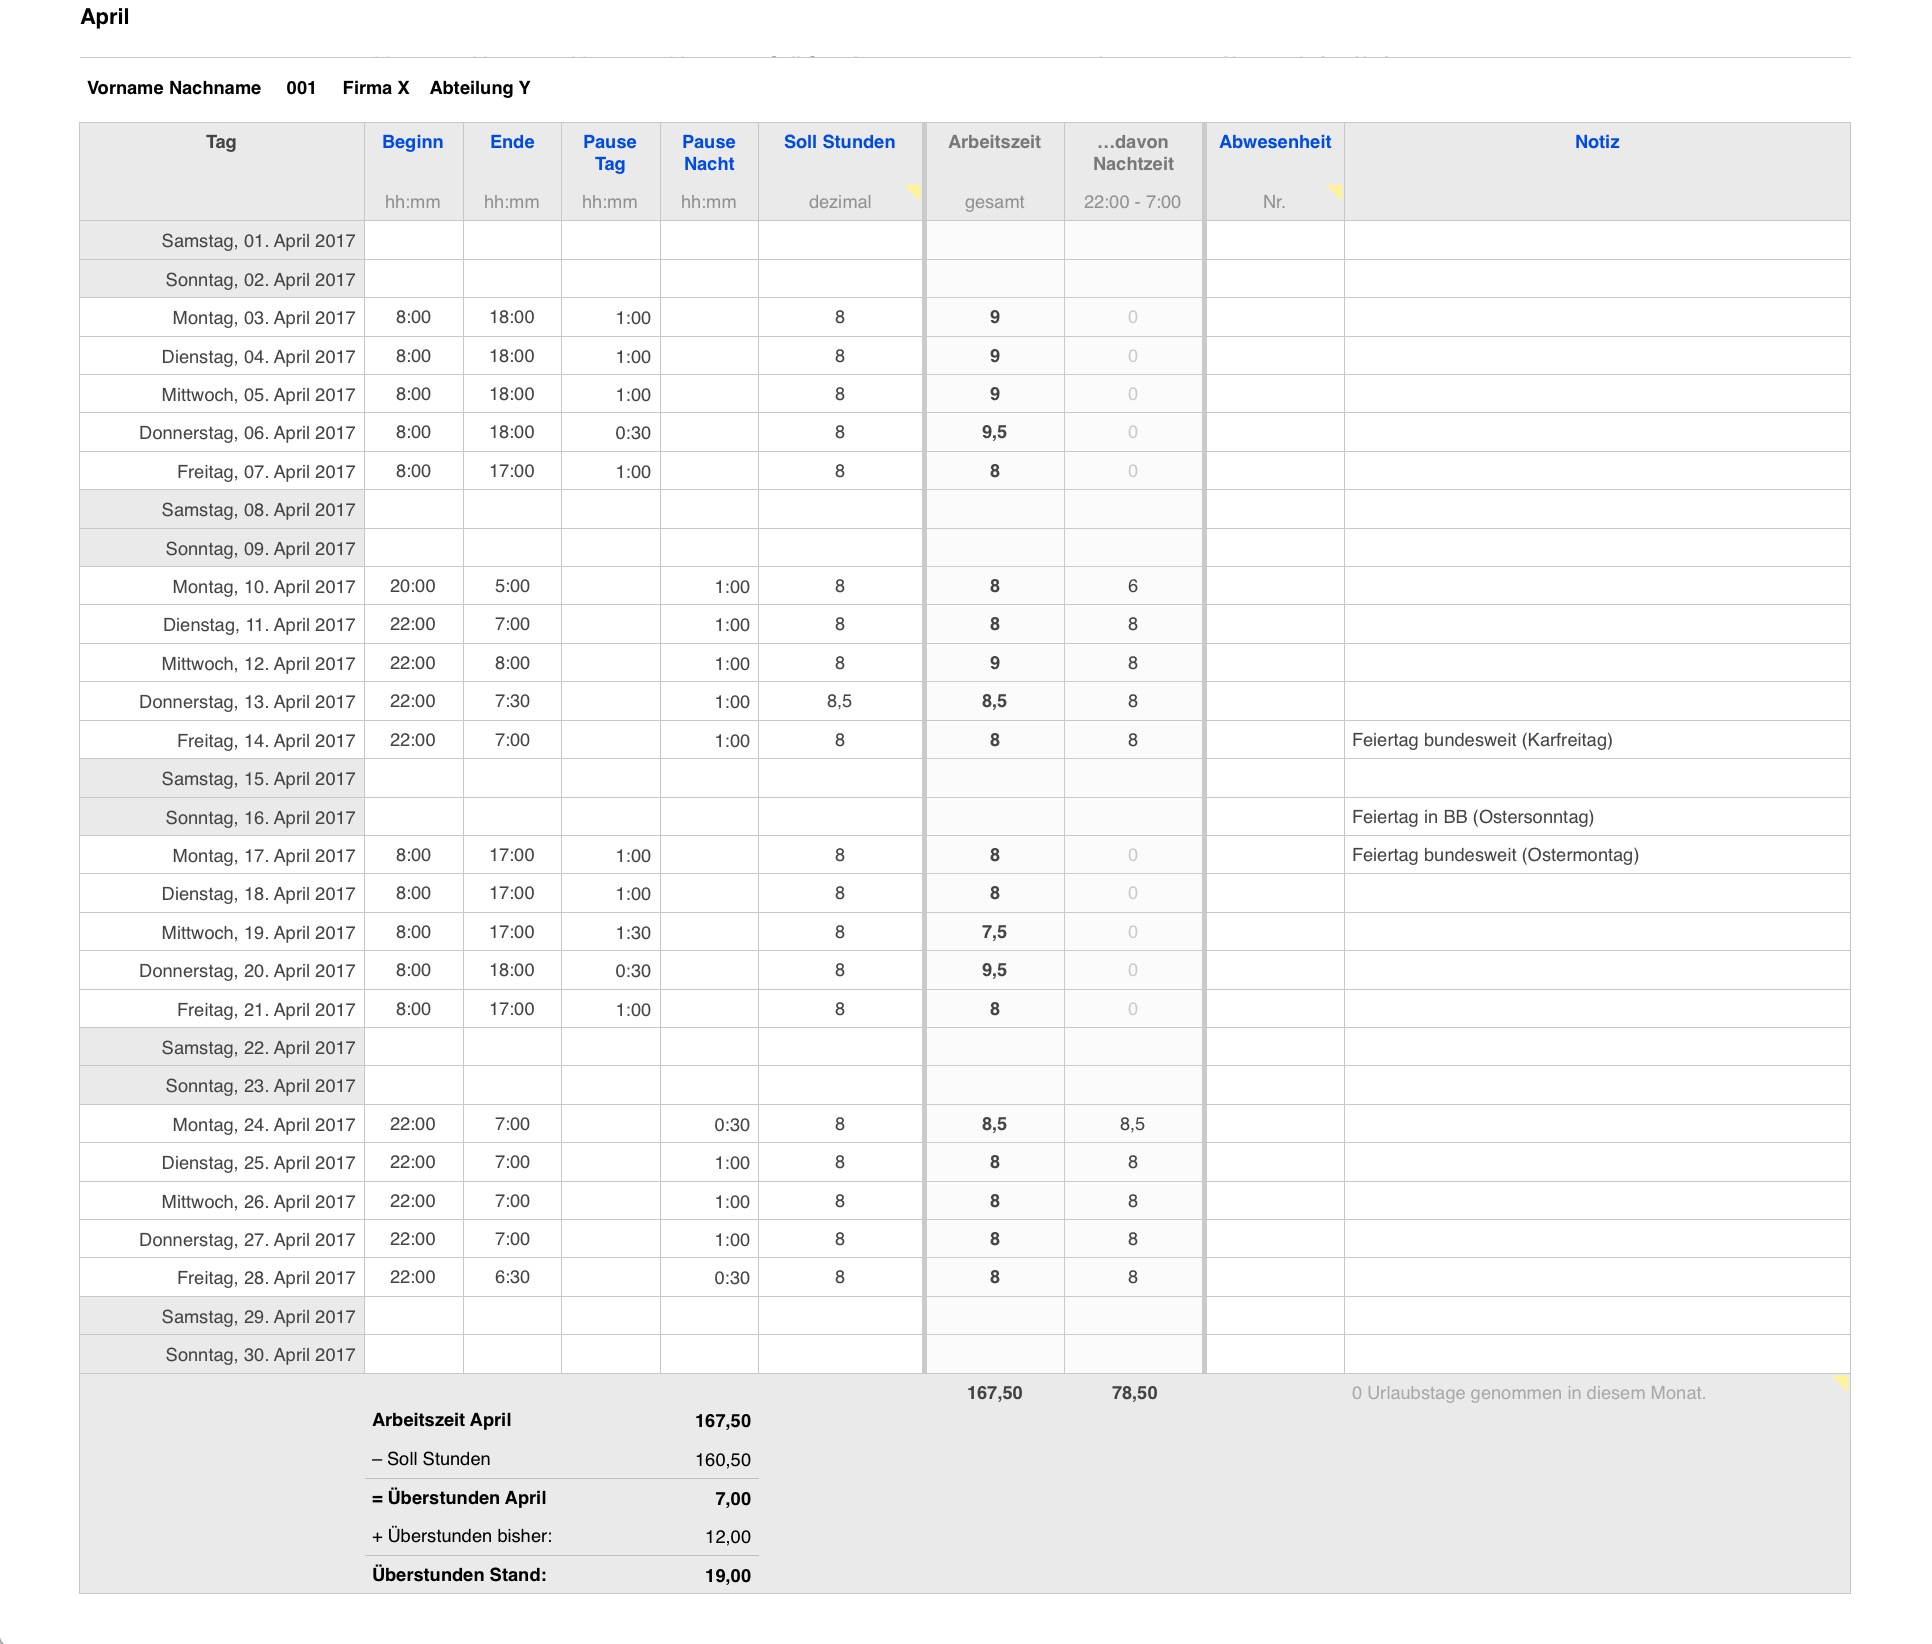Select the Pause Nacht column header

(708, 153)
